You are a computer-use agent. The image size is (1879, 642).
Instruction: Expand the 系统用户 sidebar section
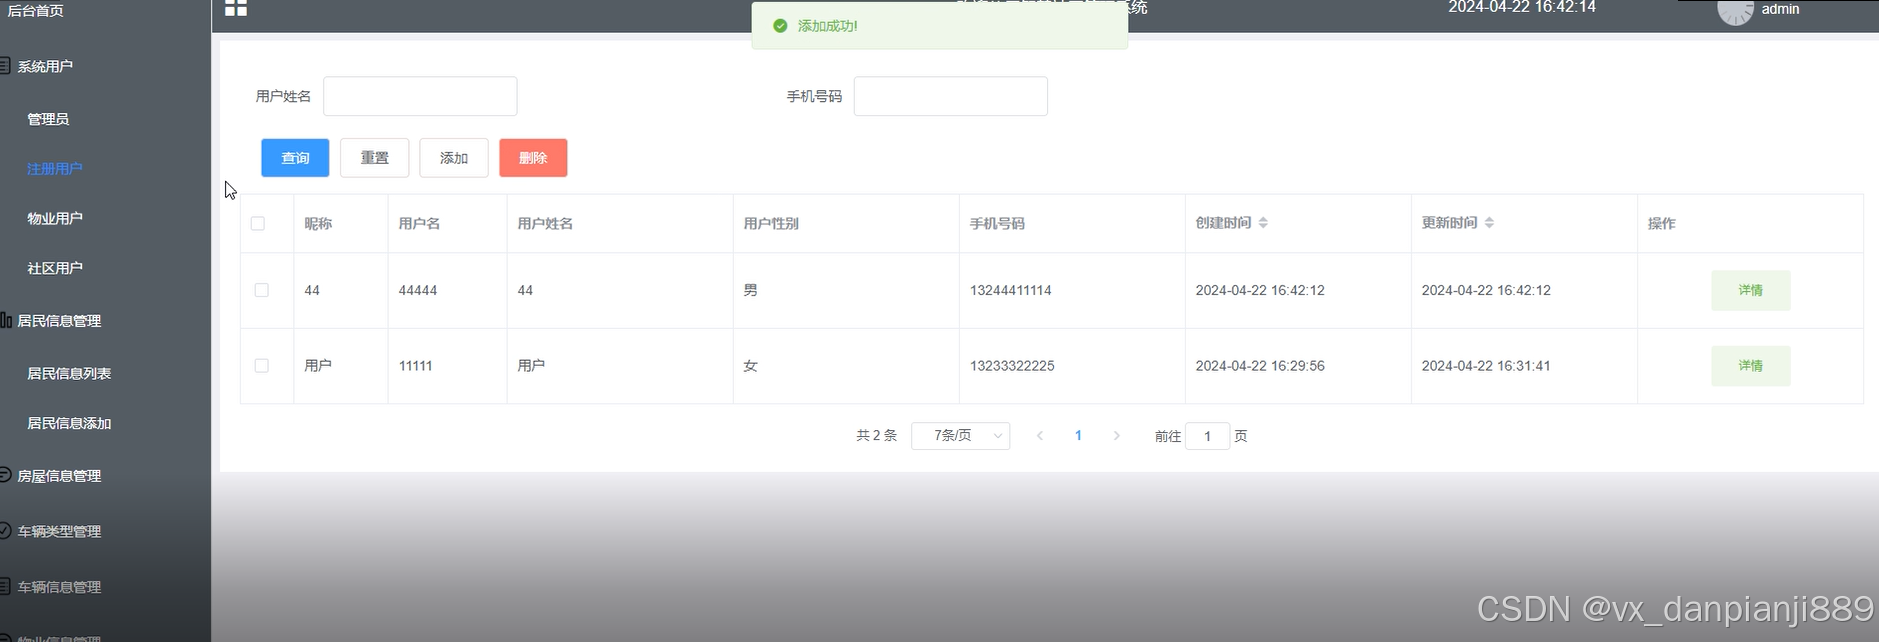45,66
